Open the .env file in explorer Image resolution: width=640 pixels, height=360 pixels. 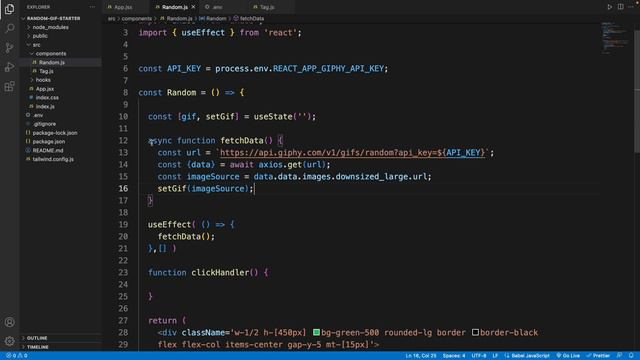pos(38,115)
